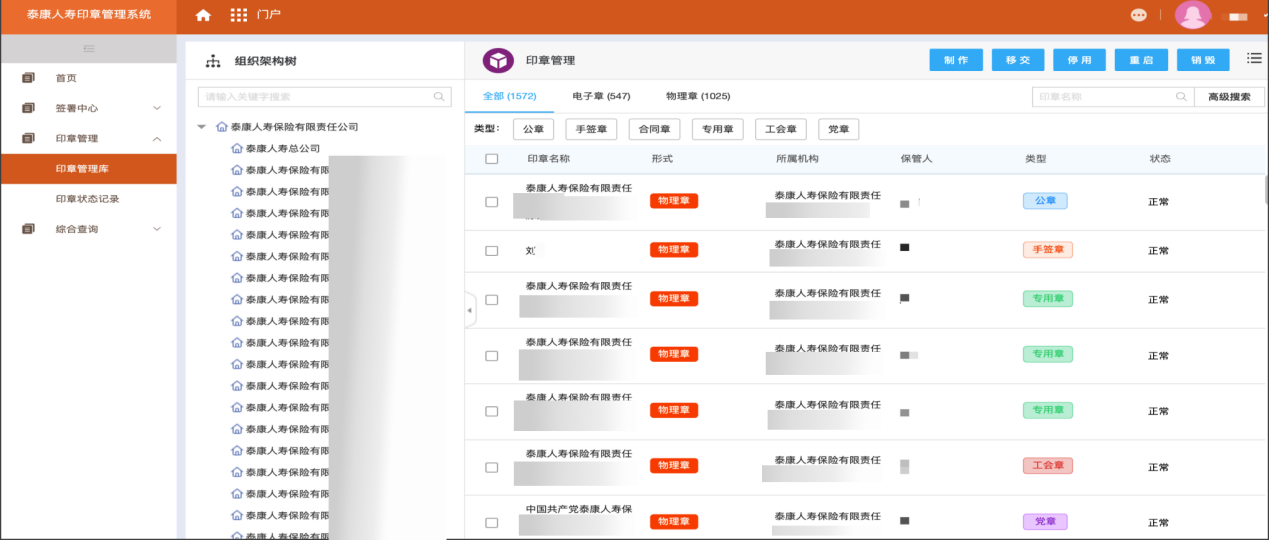Viewport: 1269px width, 540px height.
Task: Filter by type 合同章
Action: click(654, 129)
